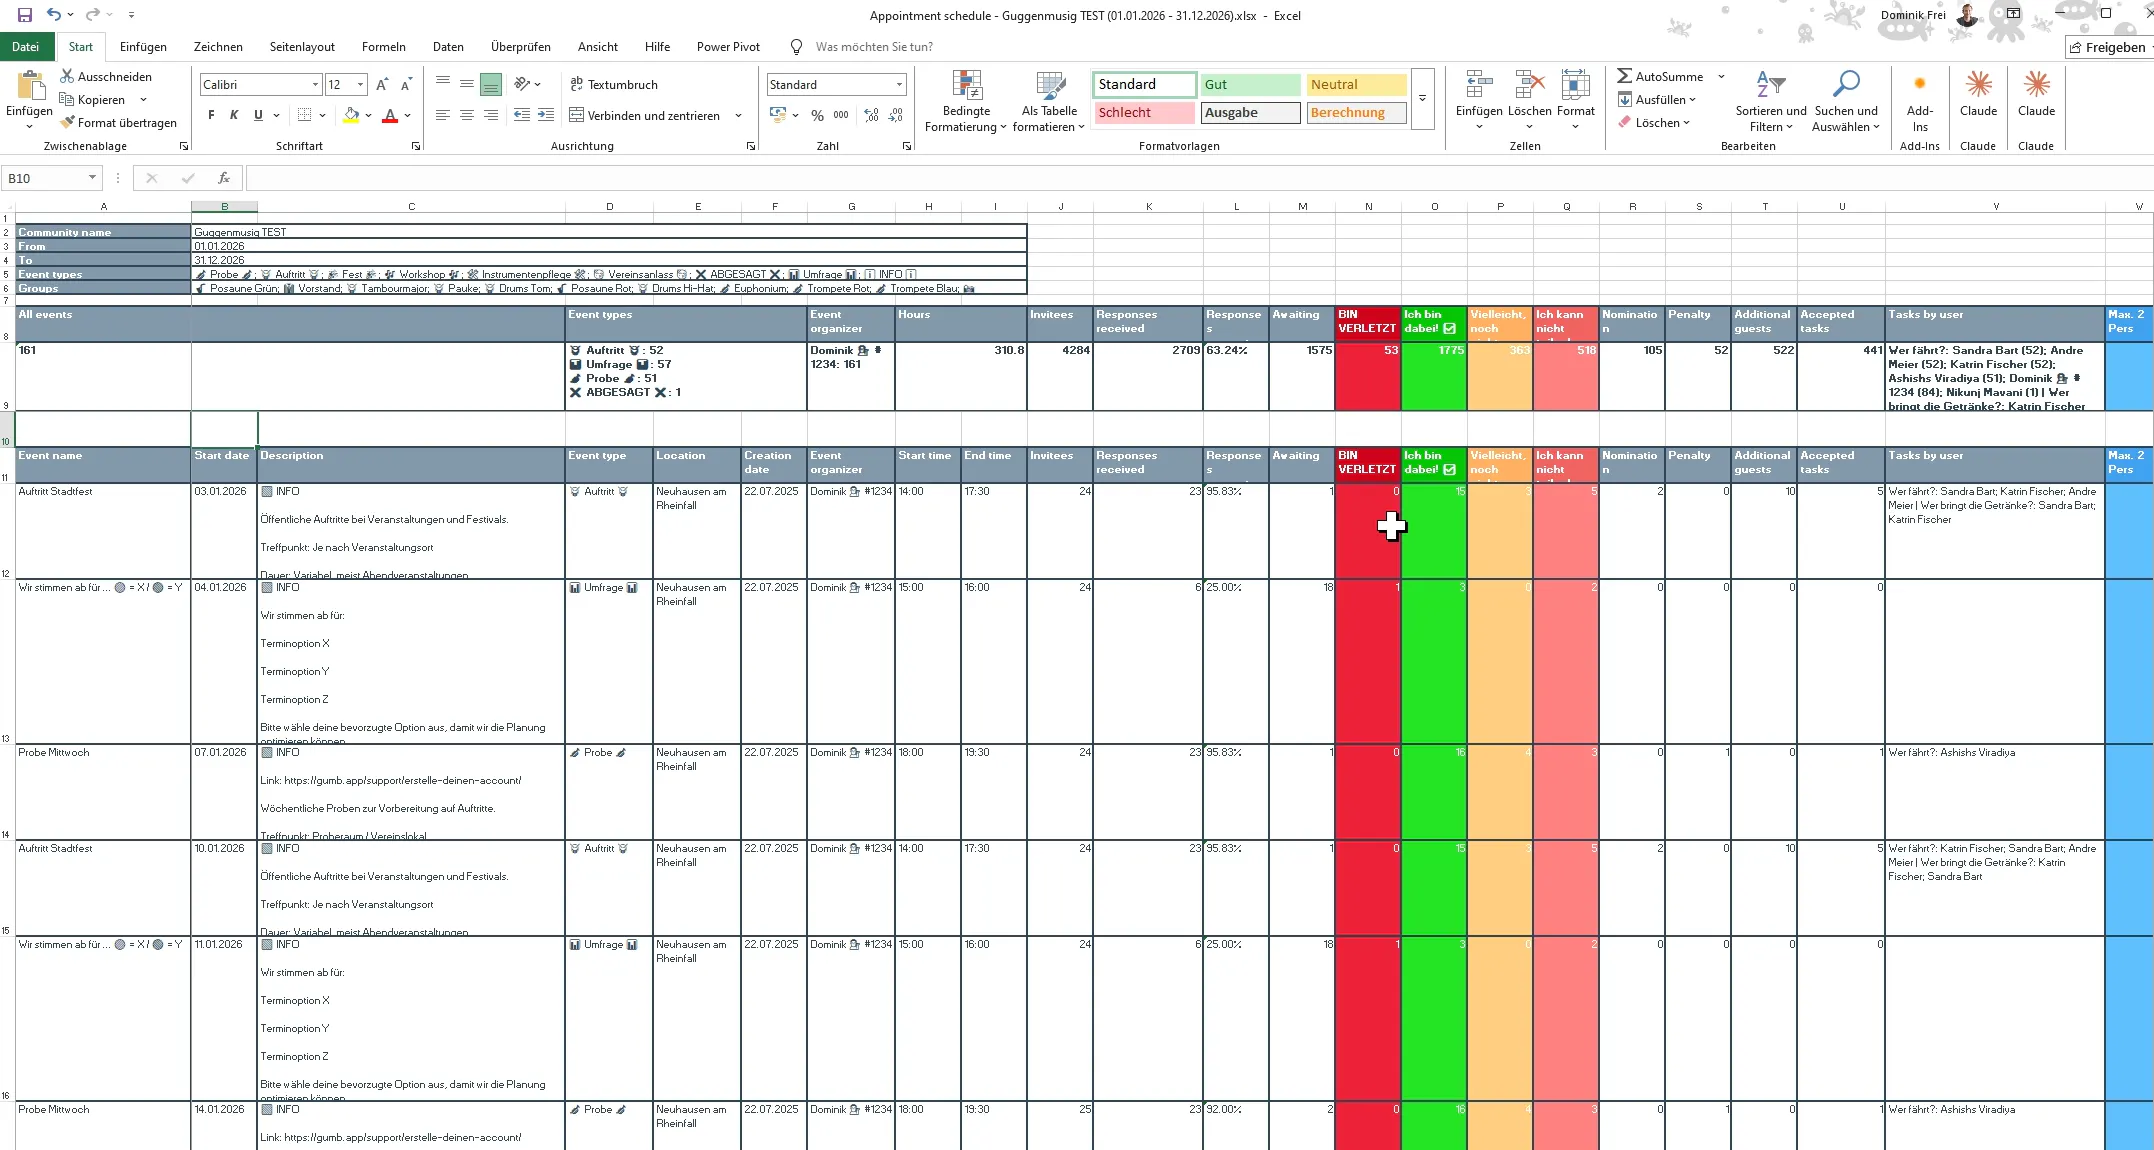Screen dimensions: 2154x1150
Task: Open the Löschen eraser menu in Bearbeiten
Action: click(1654, 122)
